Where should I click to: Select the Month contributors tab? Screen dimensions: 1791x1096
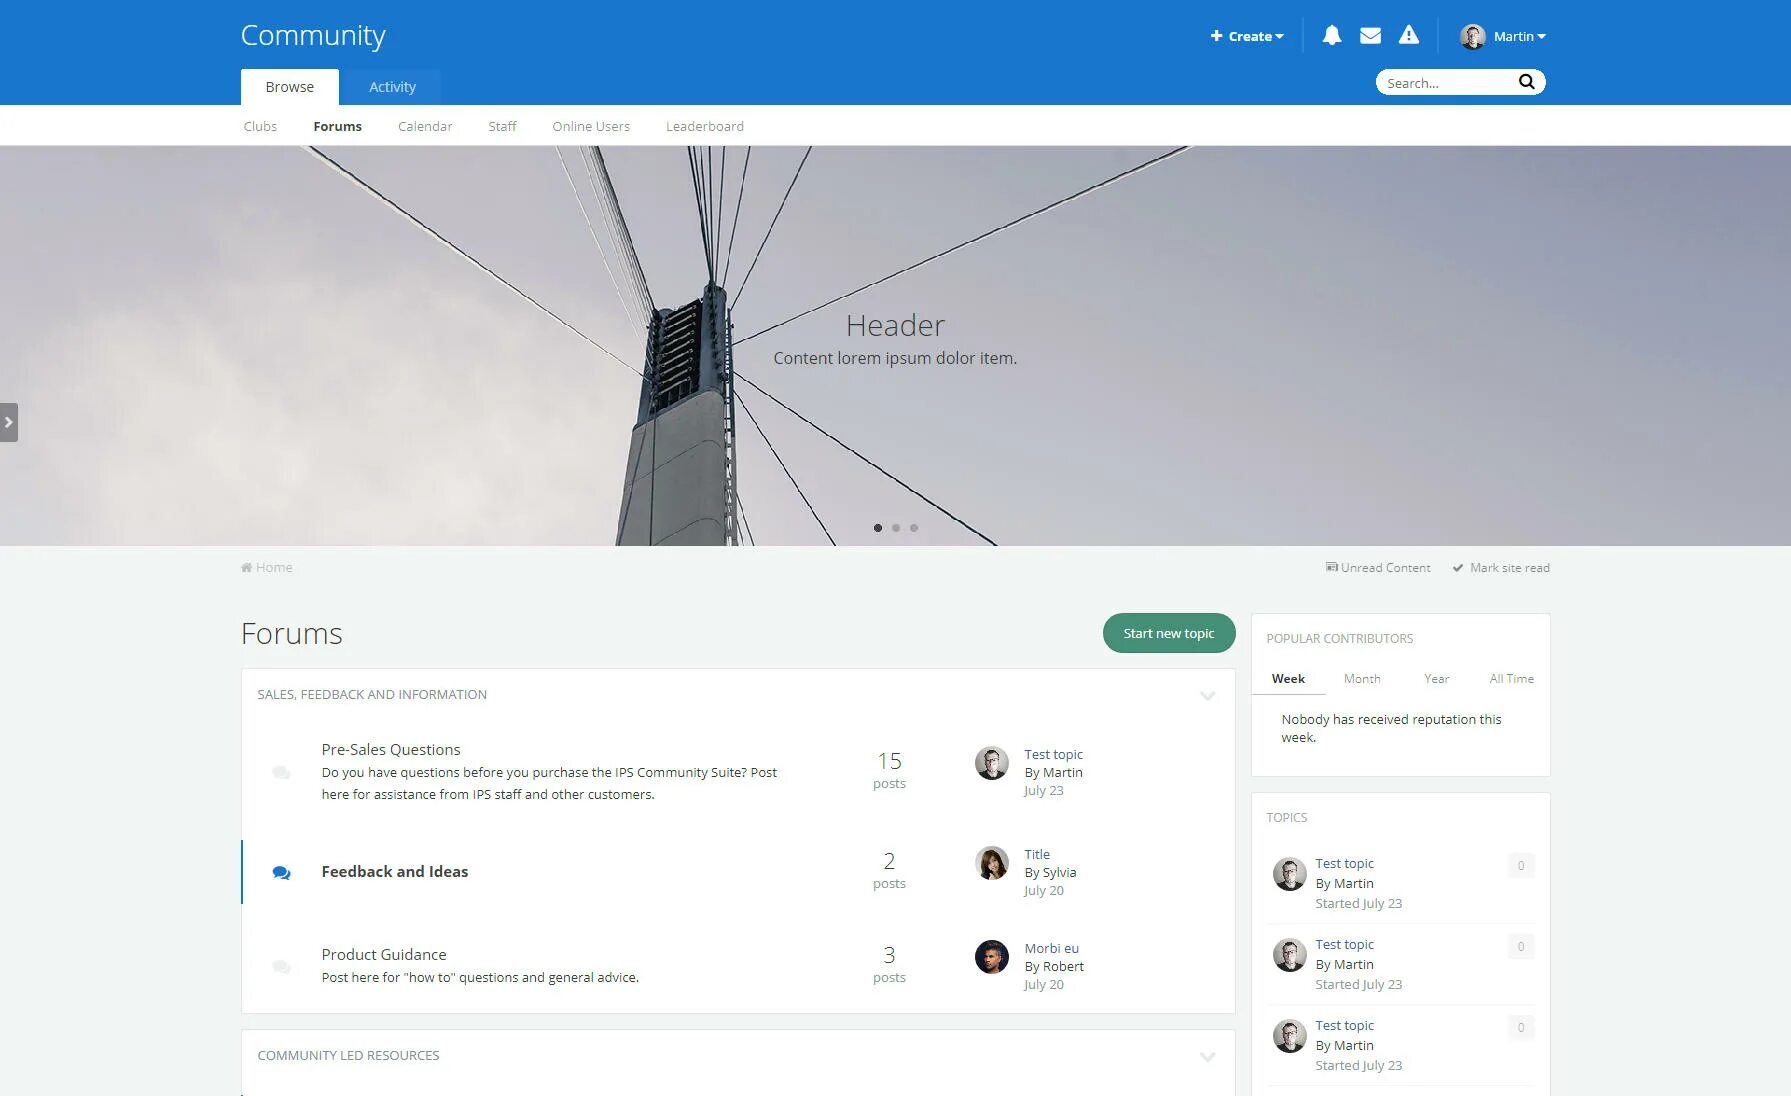tap(1362, 678)
